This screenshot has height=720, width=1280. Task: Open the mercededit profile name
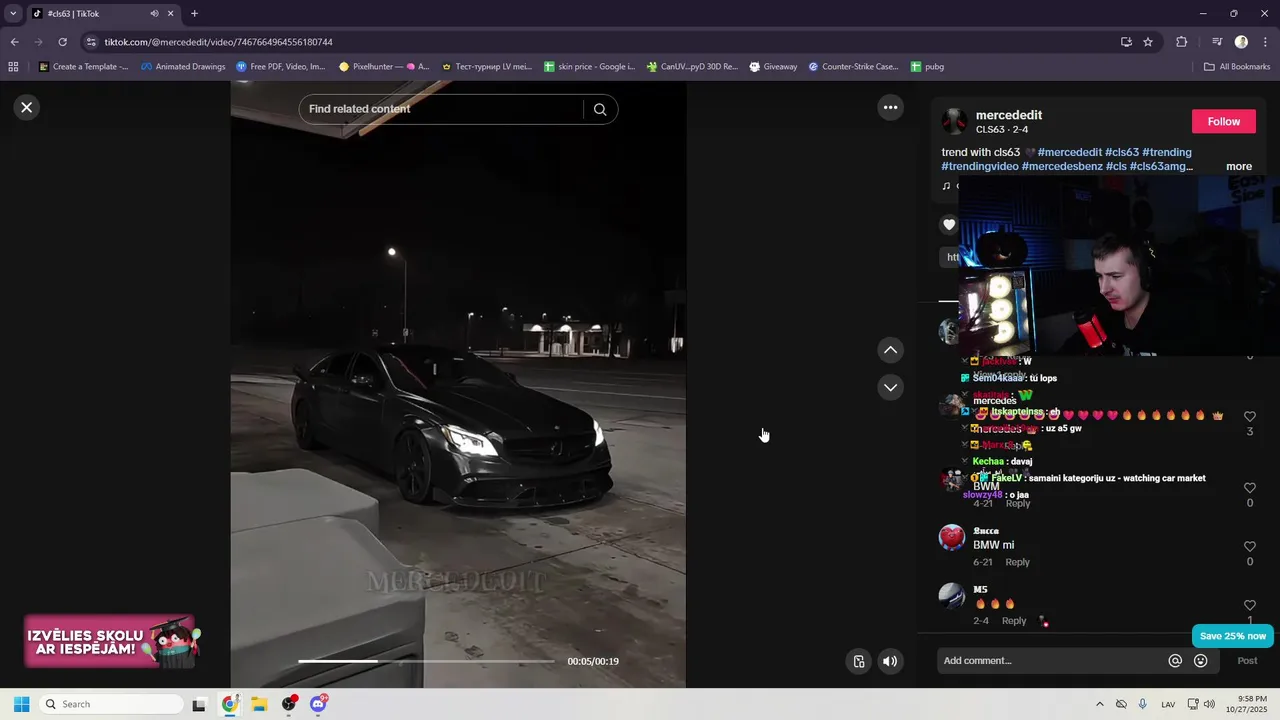pyautogui.click(x=1009, y=115)
